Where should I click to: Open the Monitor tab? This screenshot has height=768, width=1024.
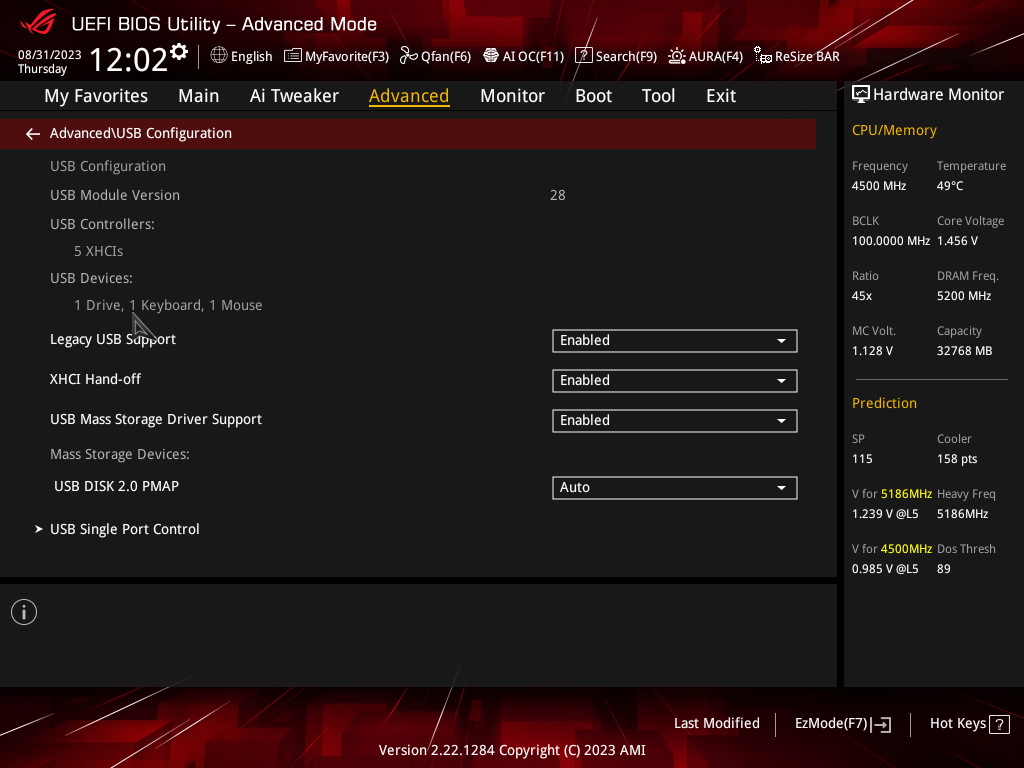coord(512,96)
